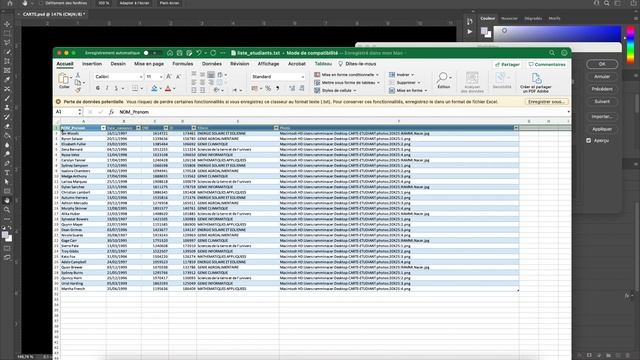Switch to the Insertion ribbon tab

[92, 64]
